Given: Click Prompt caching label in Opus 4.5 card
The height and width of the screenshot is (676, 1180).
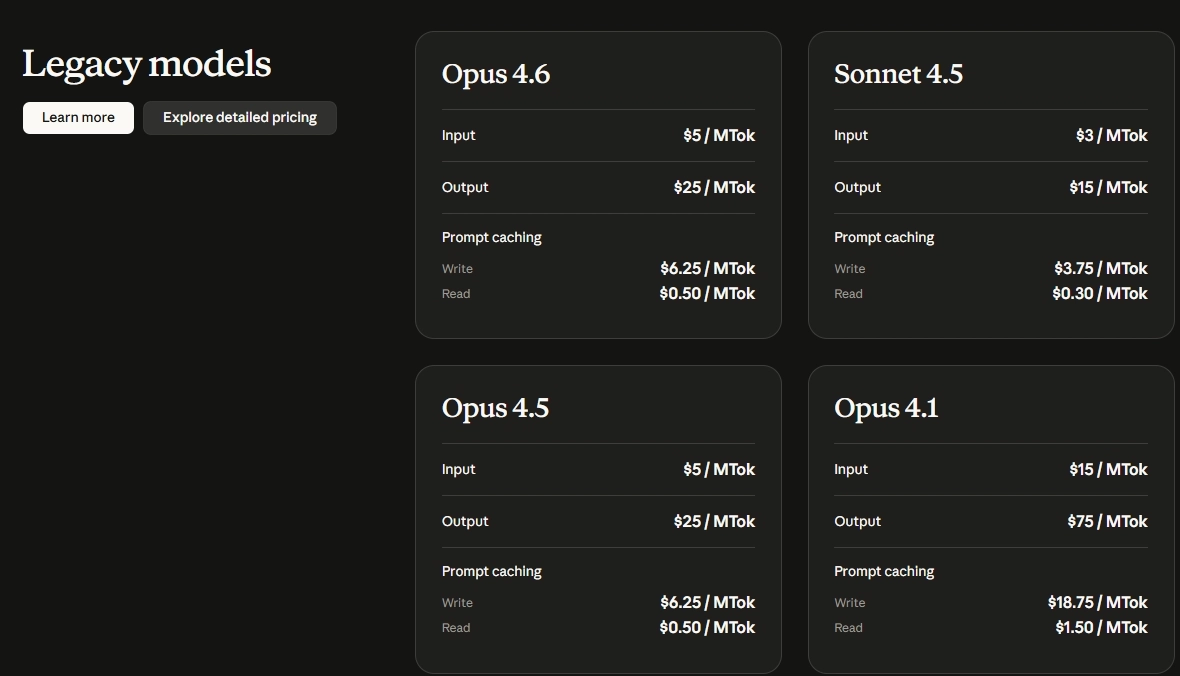Looking at the screenshot, I should [x=492, y=572].
